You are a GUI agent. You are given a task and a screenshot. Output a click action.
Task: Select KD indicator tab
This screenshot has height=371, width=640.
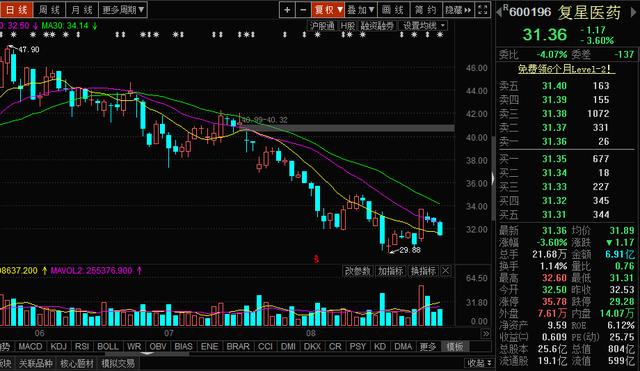tap(380, 347)
